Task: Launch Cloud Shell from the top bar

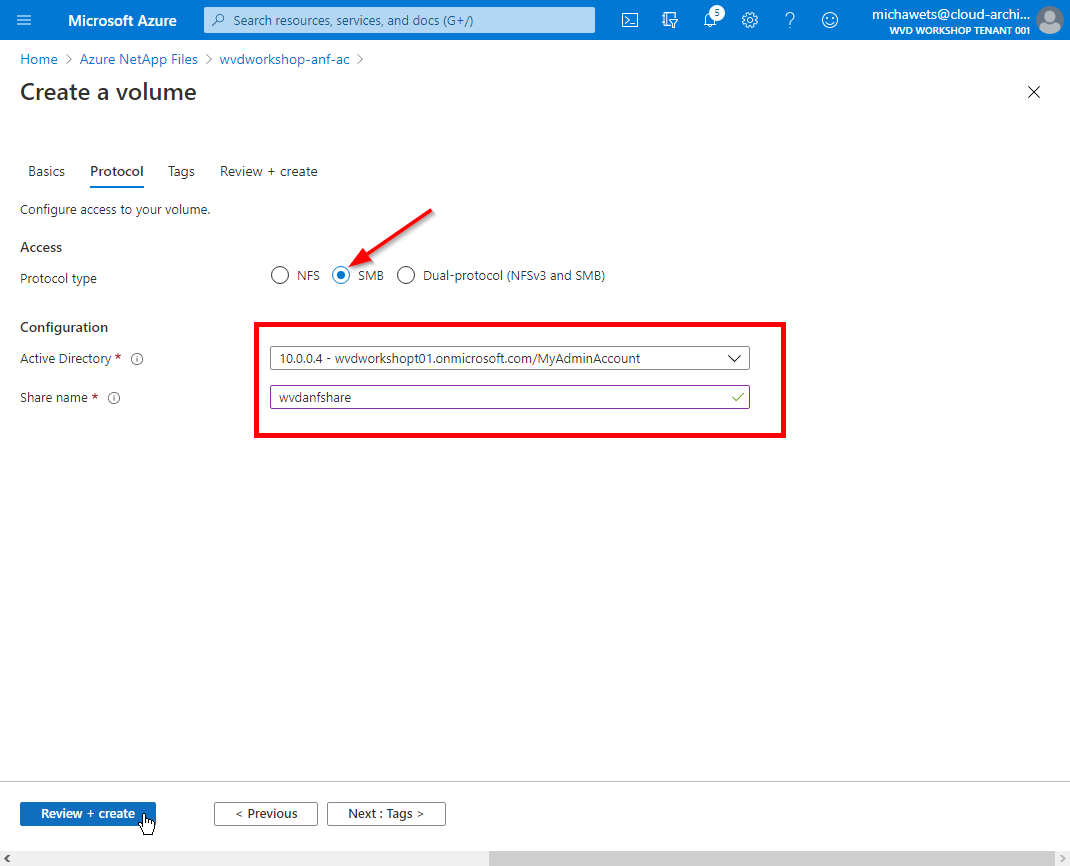Action: 630,20
